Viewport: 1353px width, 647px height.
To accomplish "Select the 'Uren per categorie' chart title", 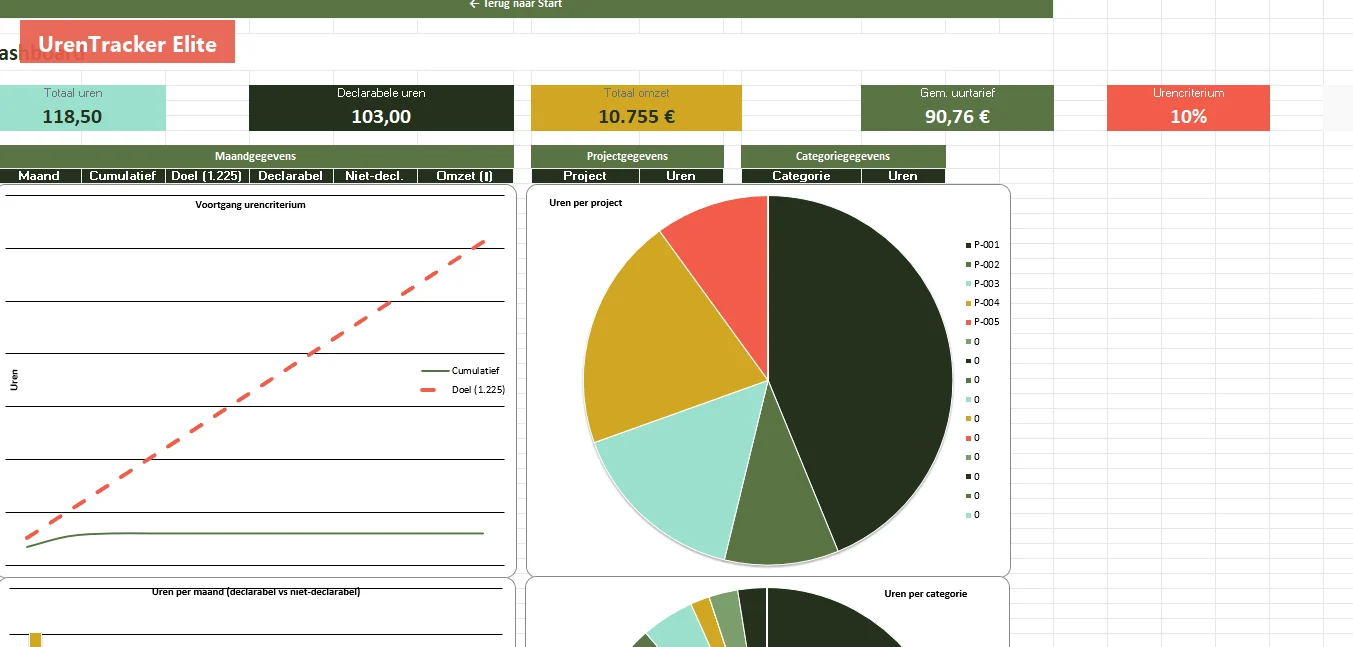I will pos(925,594).
